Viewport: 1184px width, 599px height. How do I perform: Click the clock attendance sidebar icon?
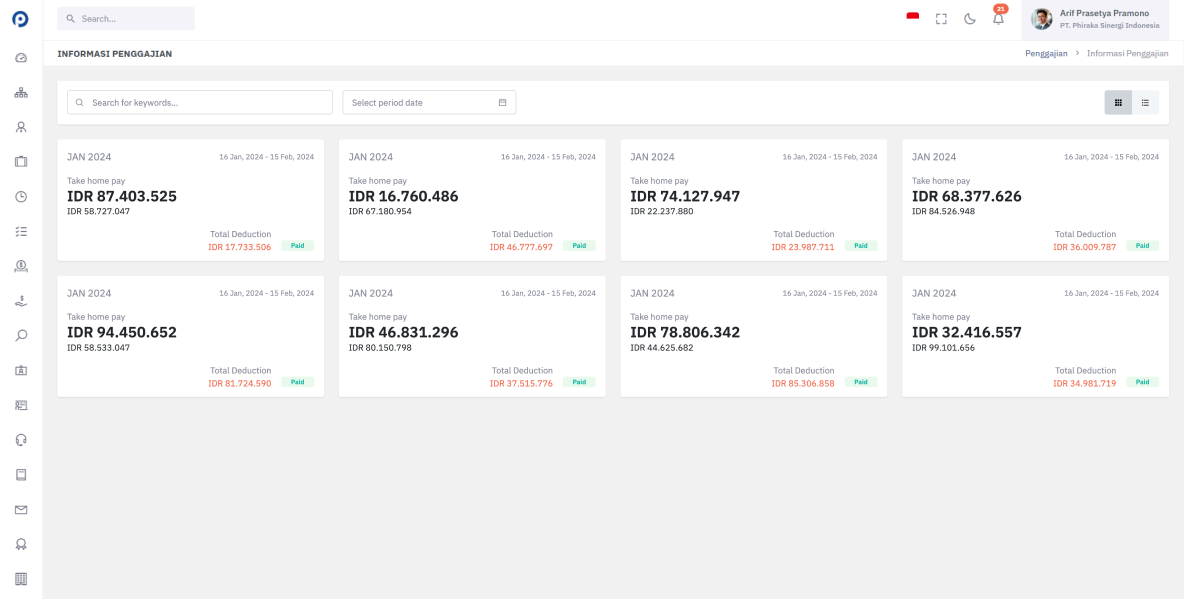tap(21, 196)
